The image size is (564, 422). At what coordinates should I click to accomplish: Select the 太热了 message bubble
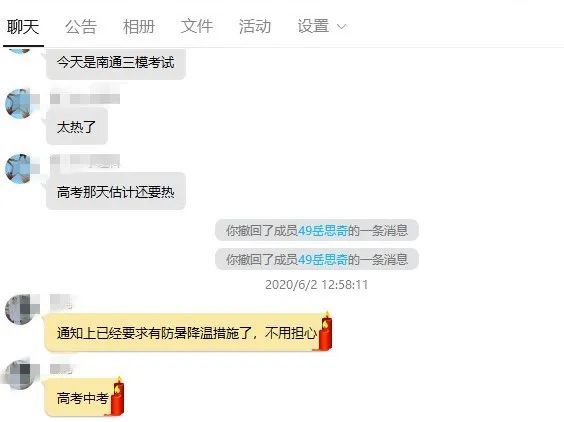click(77, 127)
